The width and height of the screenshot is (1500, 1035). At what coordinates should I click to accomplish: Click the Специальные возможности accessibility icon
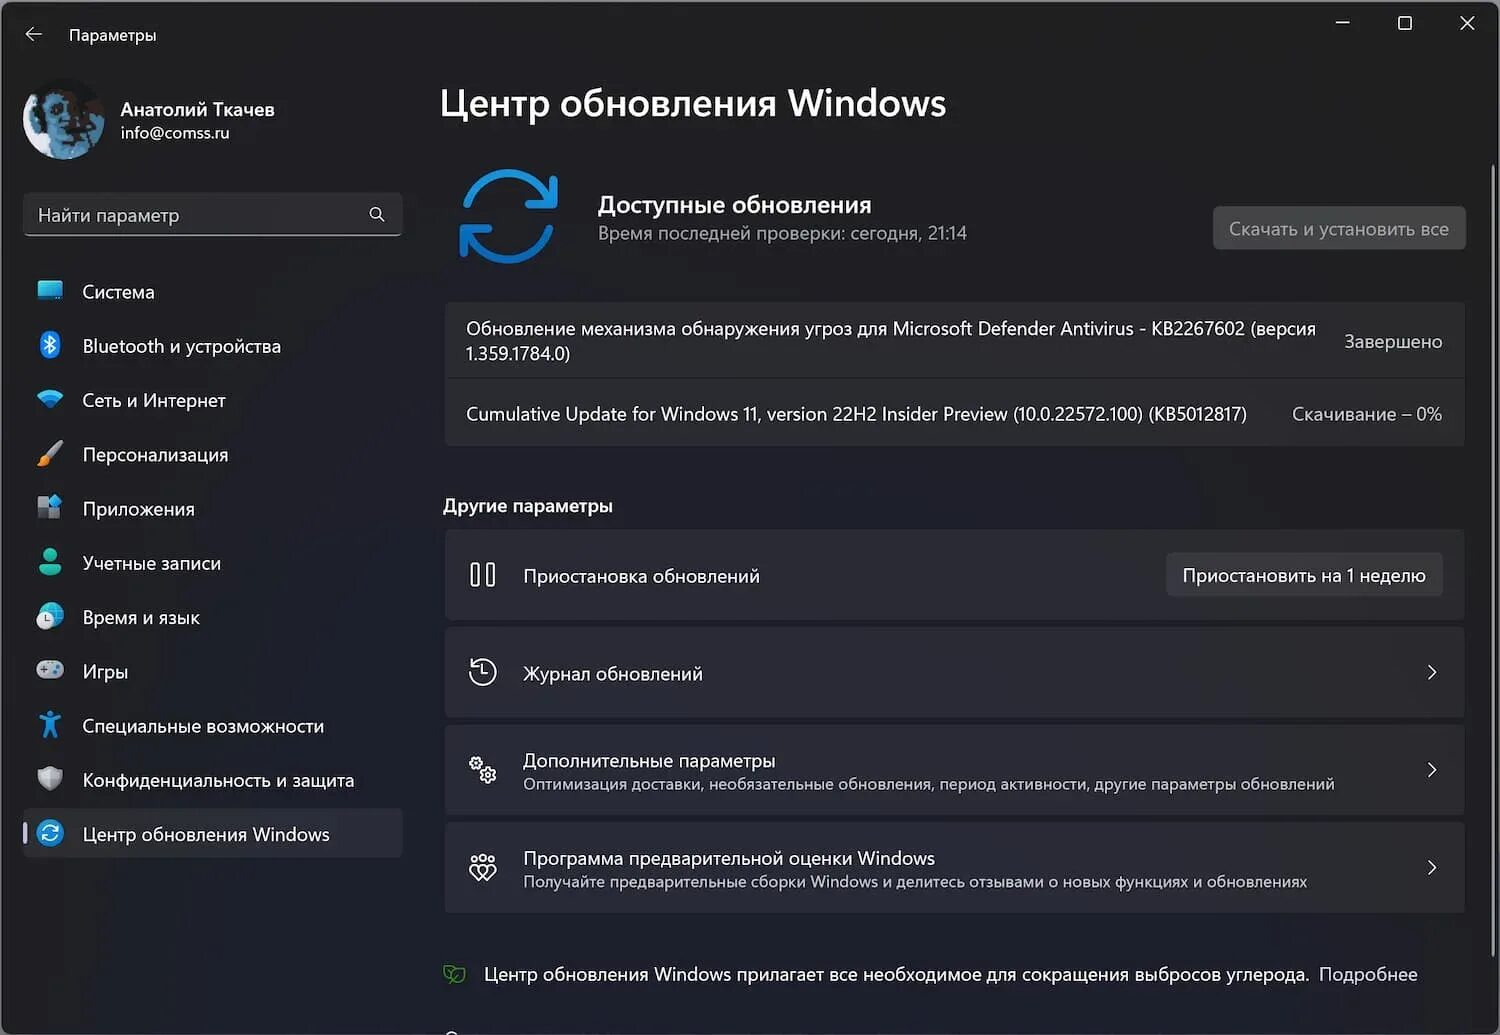(x=50, y=724)
